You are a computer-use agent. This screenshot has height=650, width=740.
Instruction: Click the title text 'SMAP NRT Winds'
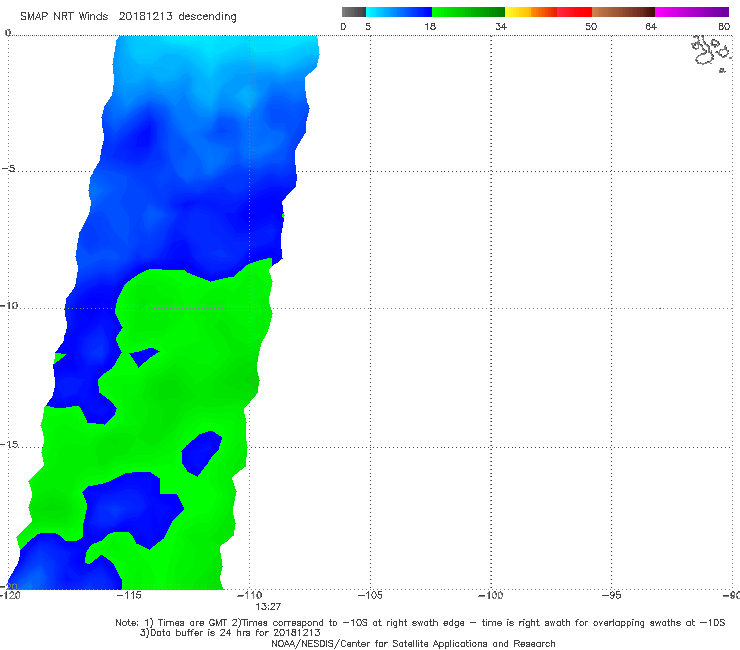tap(64, 17)
